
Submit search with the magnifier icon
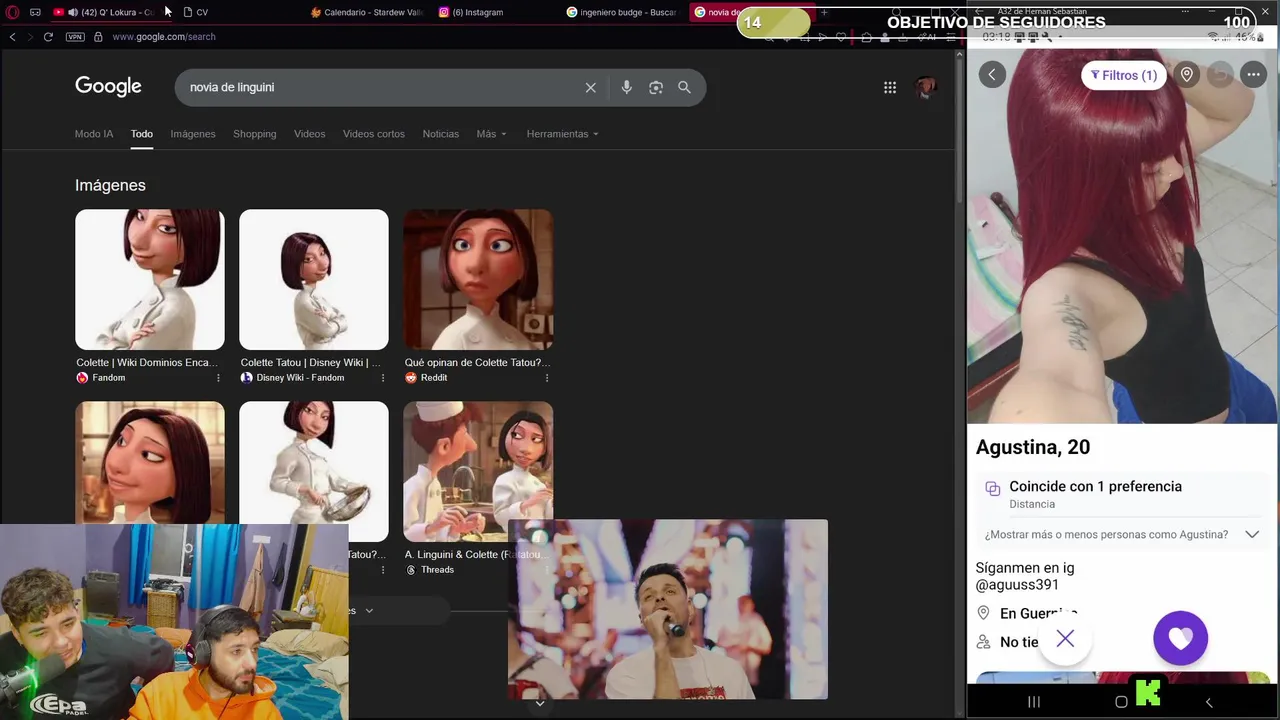tap(684, 87)
